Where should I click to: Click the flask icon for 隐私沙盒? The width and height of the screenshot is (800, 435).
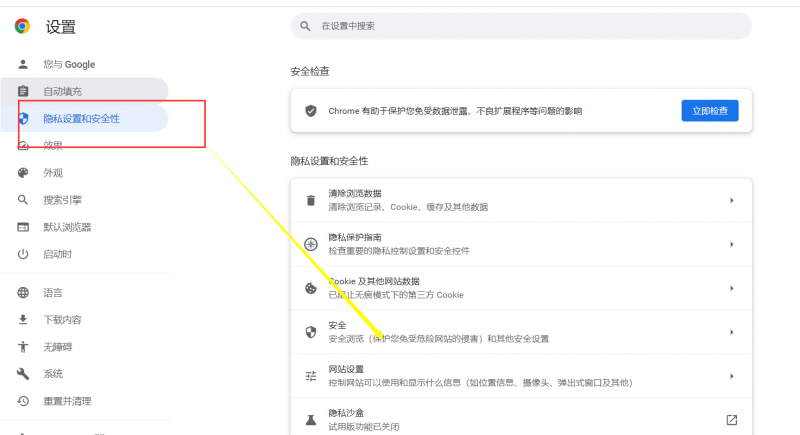coord(310,420)
